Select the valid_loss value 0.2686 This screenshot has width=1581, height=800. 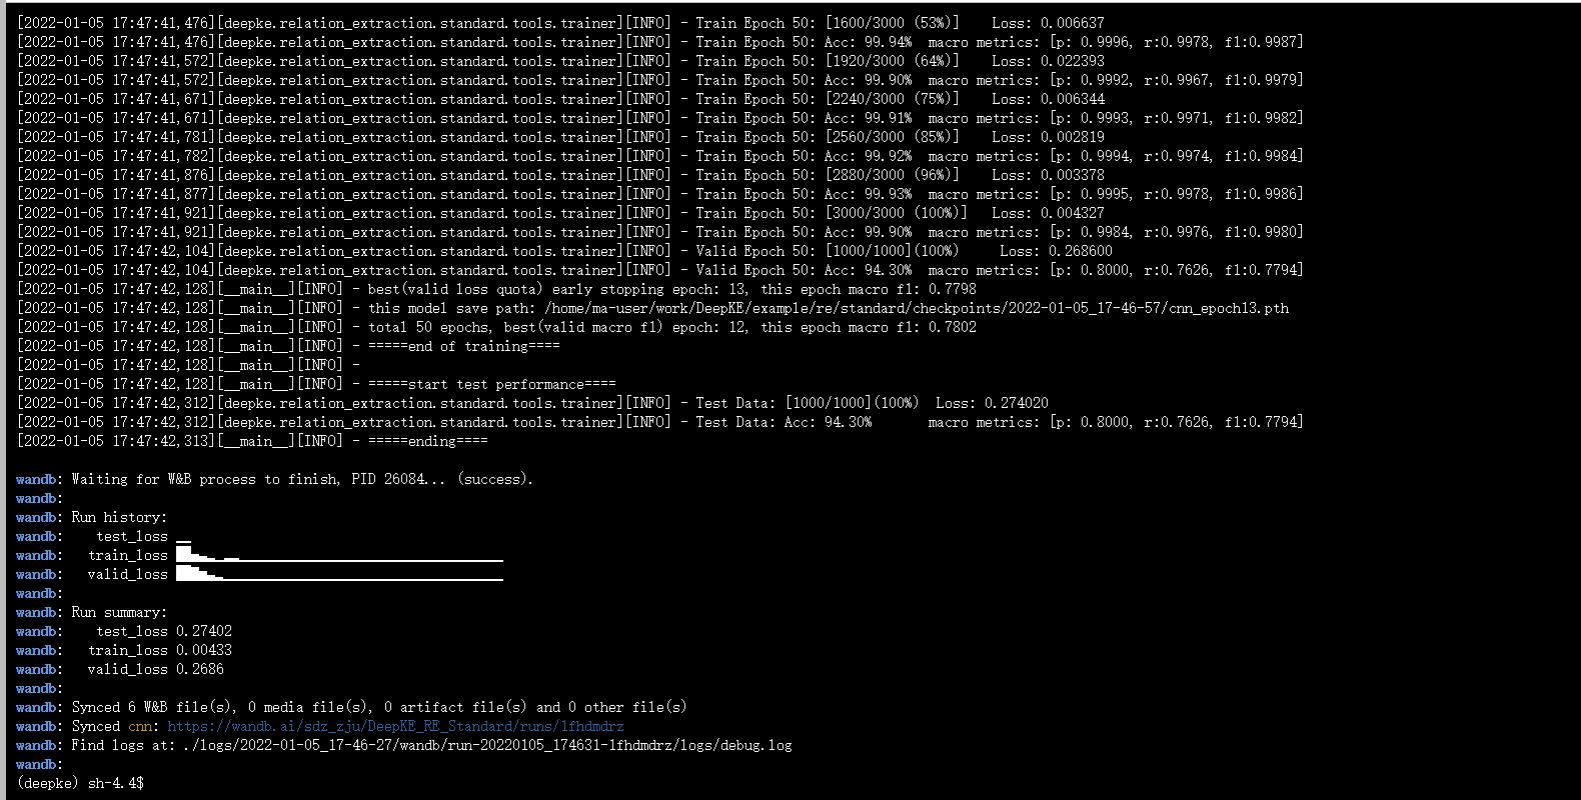200,669
